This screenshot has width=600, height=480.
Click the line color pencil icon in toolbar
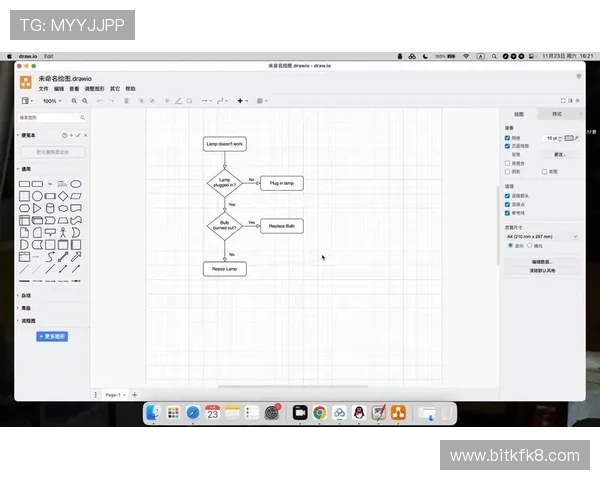tap(178, 101)
